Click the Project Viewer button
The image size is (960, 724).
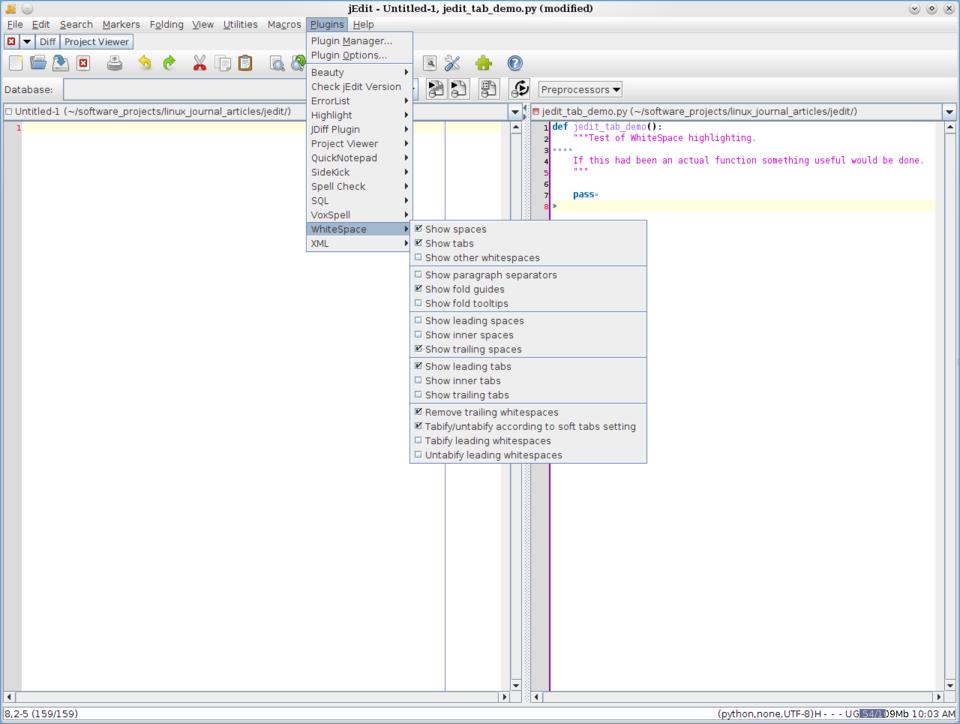coord(97,42)
